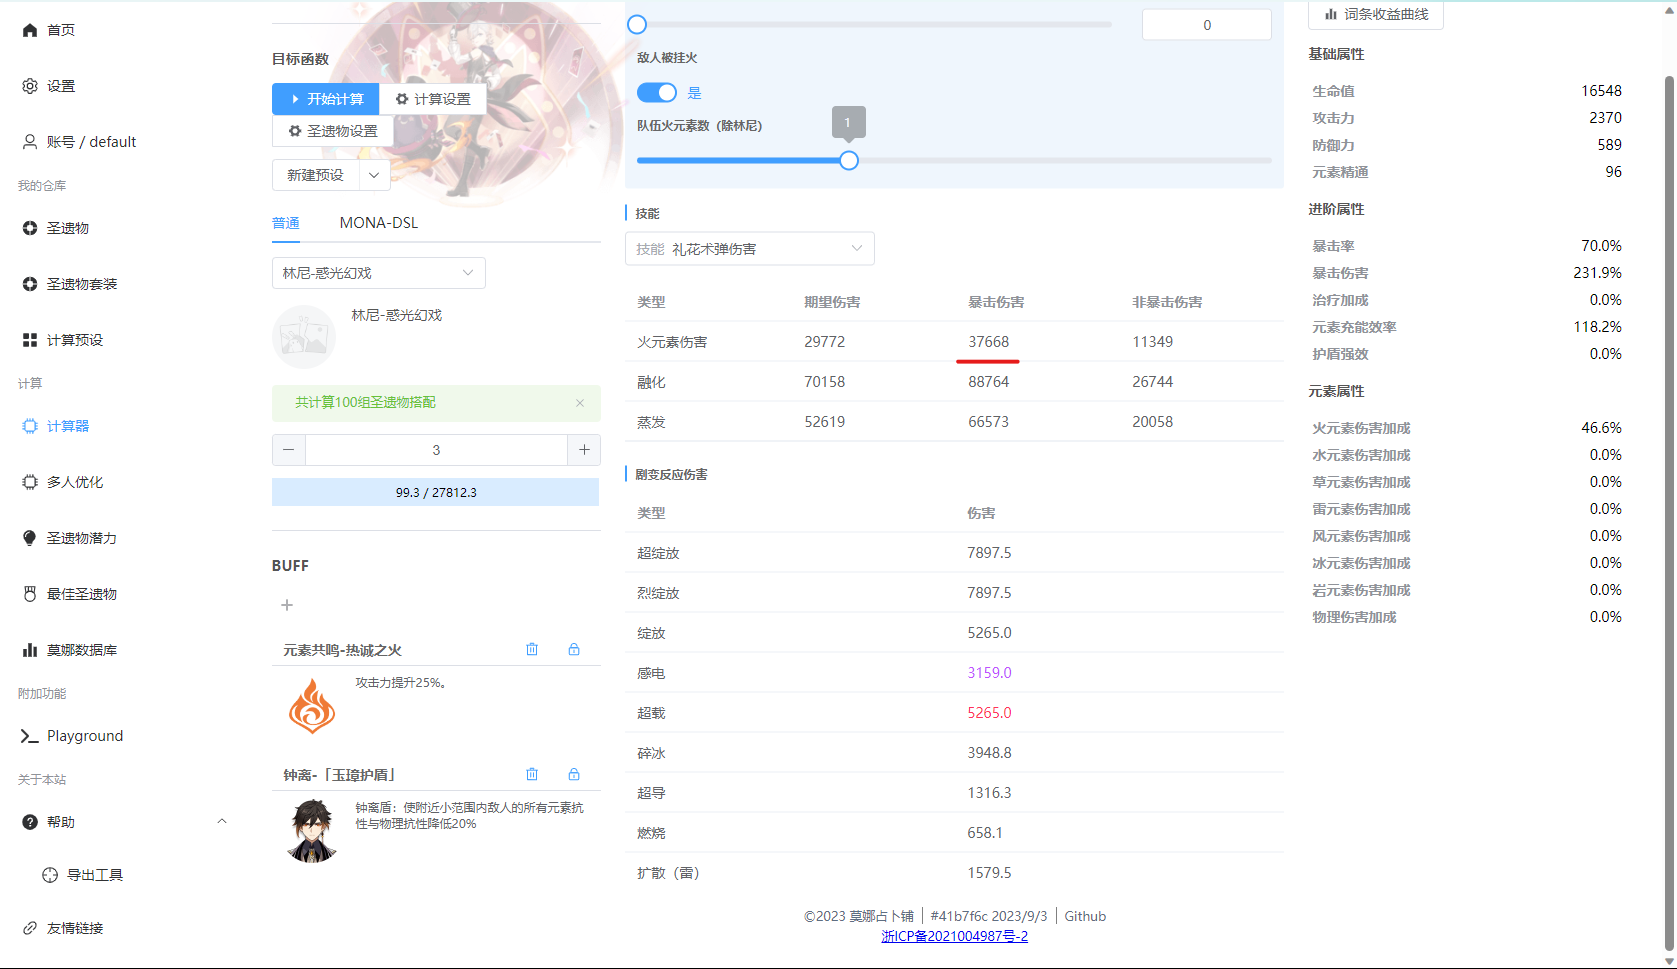
Task: Toggle off the 敌人被挂火 switch
Action: pos(656,92)
